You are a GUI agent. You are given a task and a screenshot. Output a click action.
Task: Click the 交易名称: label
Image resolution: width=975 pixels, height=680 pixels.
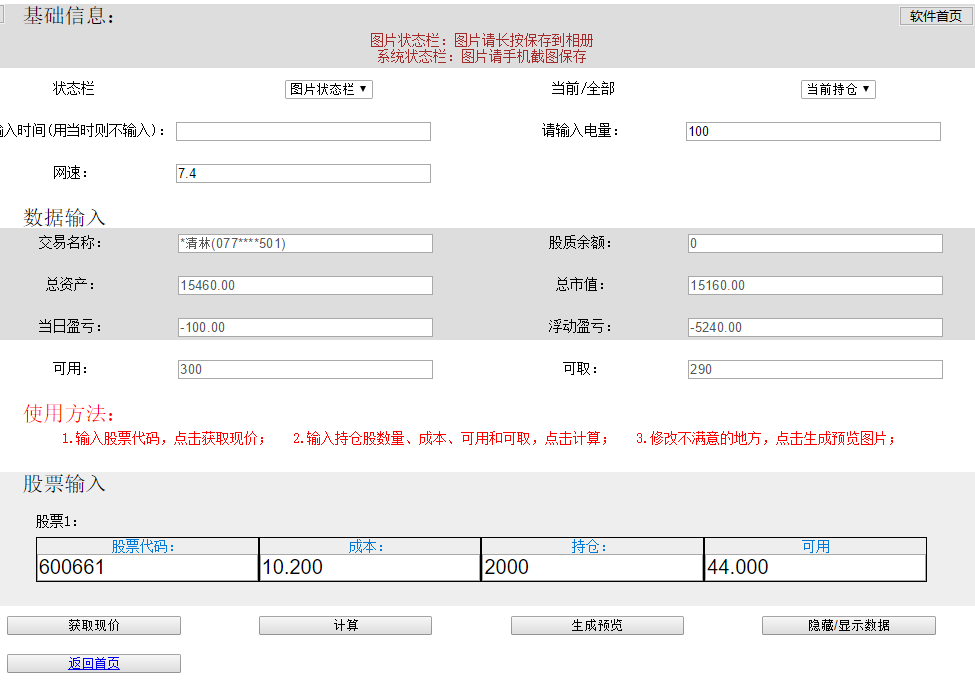pos(70,242)
